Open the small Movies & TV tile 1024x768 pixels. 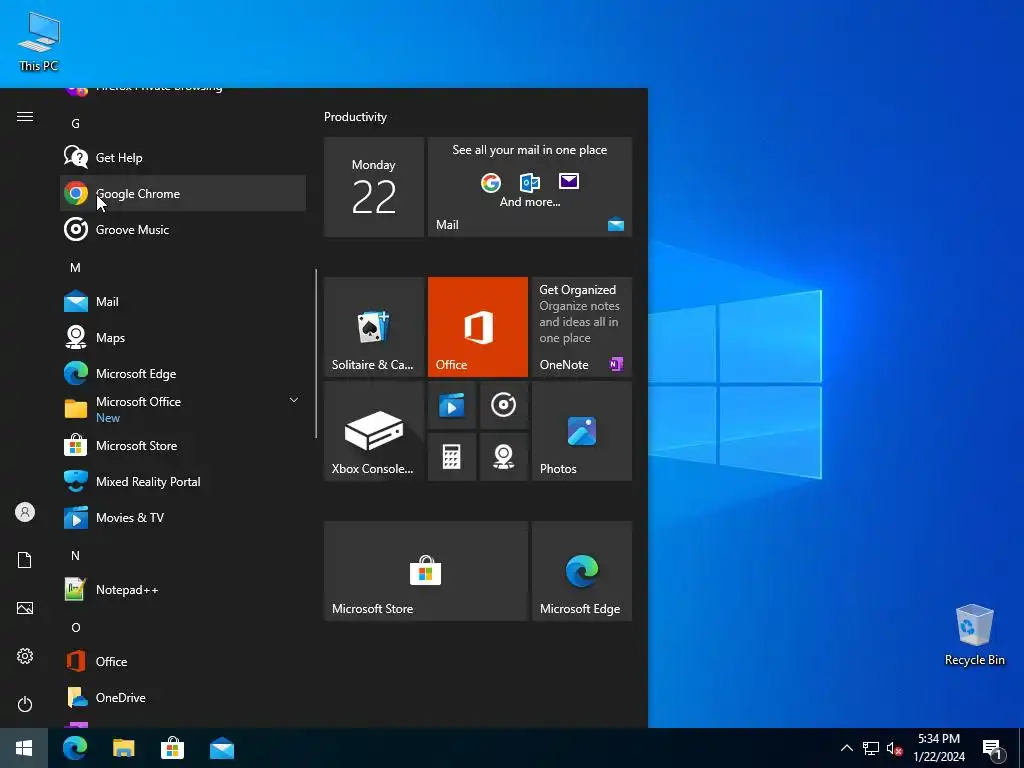pyautogui.click(x=451, y=405)
